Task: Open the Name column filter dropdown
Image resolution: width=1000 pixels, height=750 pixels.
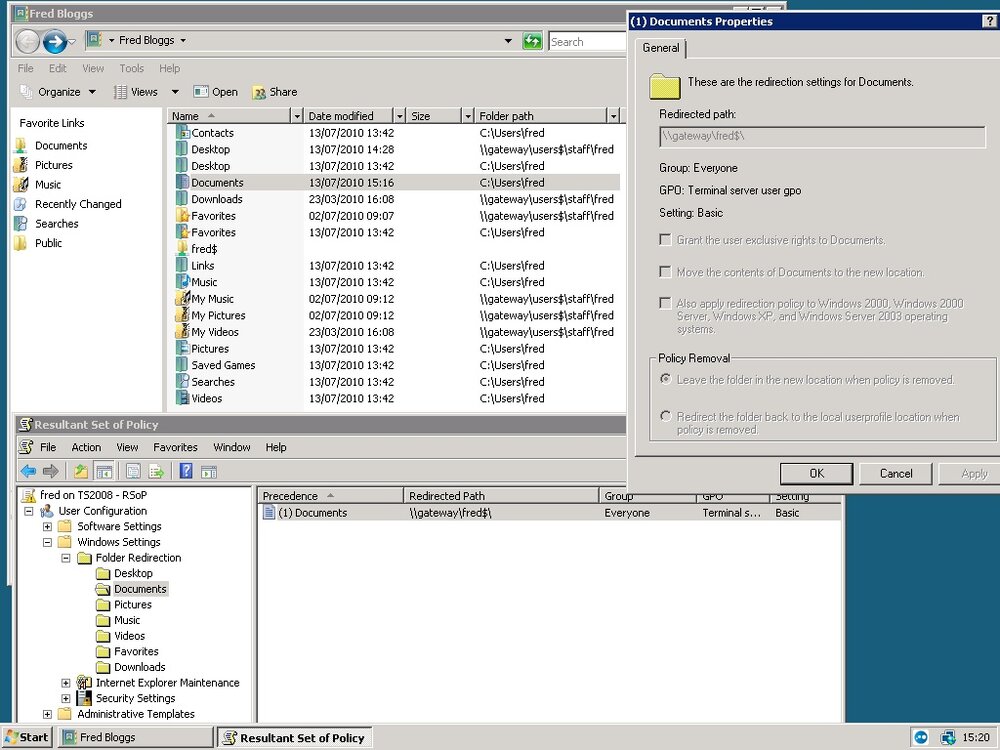Action: pos(297,116)
